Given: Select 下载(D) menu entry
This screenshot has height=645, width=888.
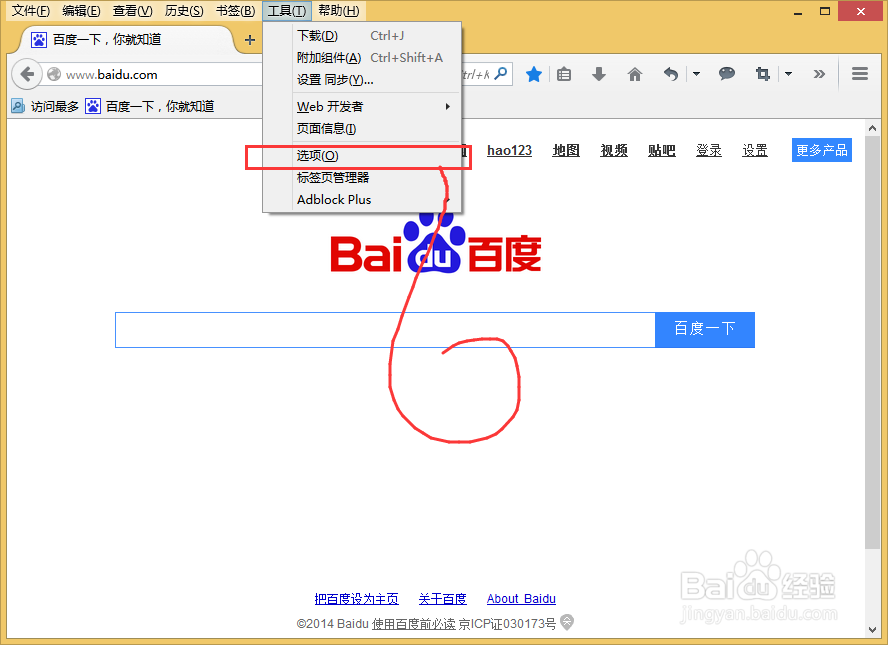Looking at the screenshot, I should pyautogui.click(x=362, y=36).
